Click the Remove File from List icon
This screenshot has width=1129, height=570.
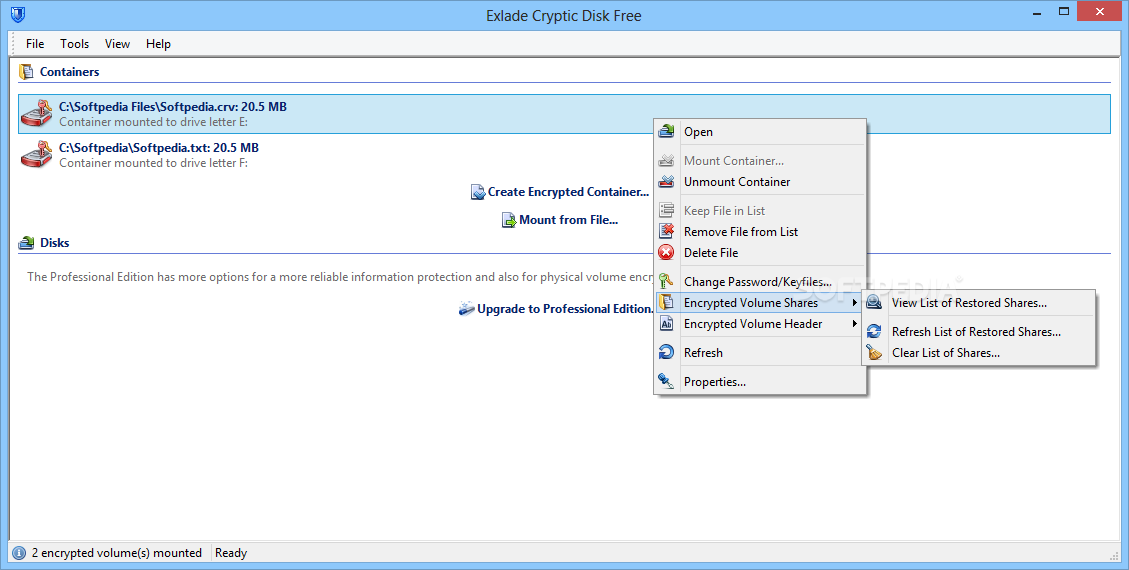667,231
